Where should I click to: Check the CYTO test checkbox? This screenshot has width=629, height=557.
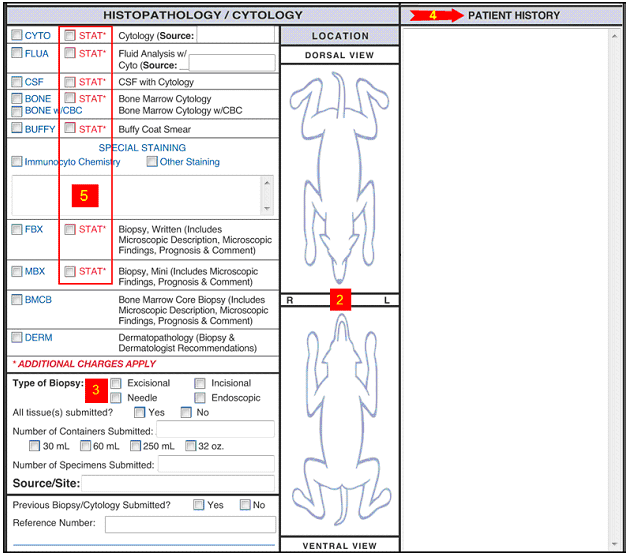17,35
